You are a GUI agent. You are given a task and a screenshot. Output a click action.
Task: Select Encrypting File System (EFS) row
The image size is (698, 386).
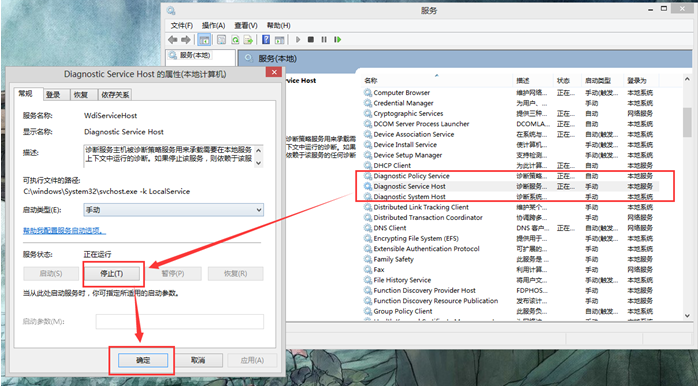pyautogui.click(x=511, y=238)
